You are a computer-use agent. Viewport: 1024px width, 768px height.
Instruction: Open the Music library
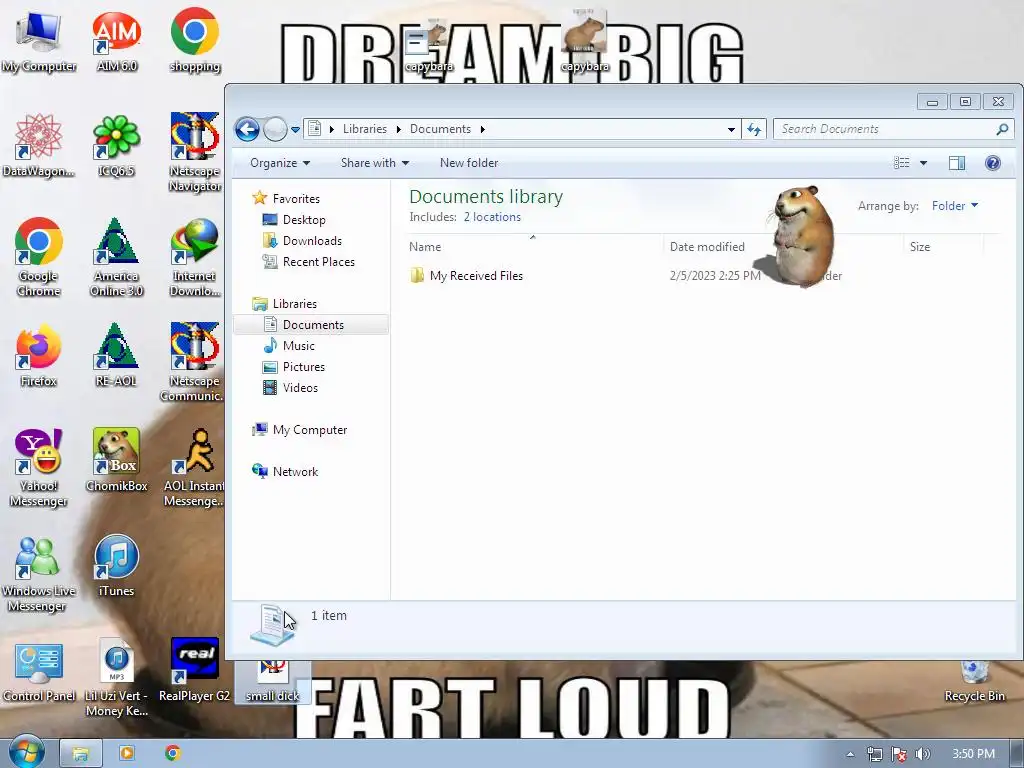click(298, 346)
